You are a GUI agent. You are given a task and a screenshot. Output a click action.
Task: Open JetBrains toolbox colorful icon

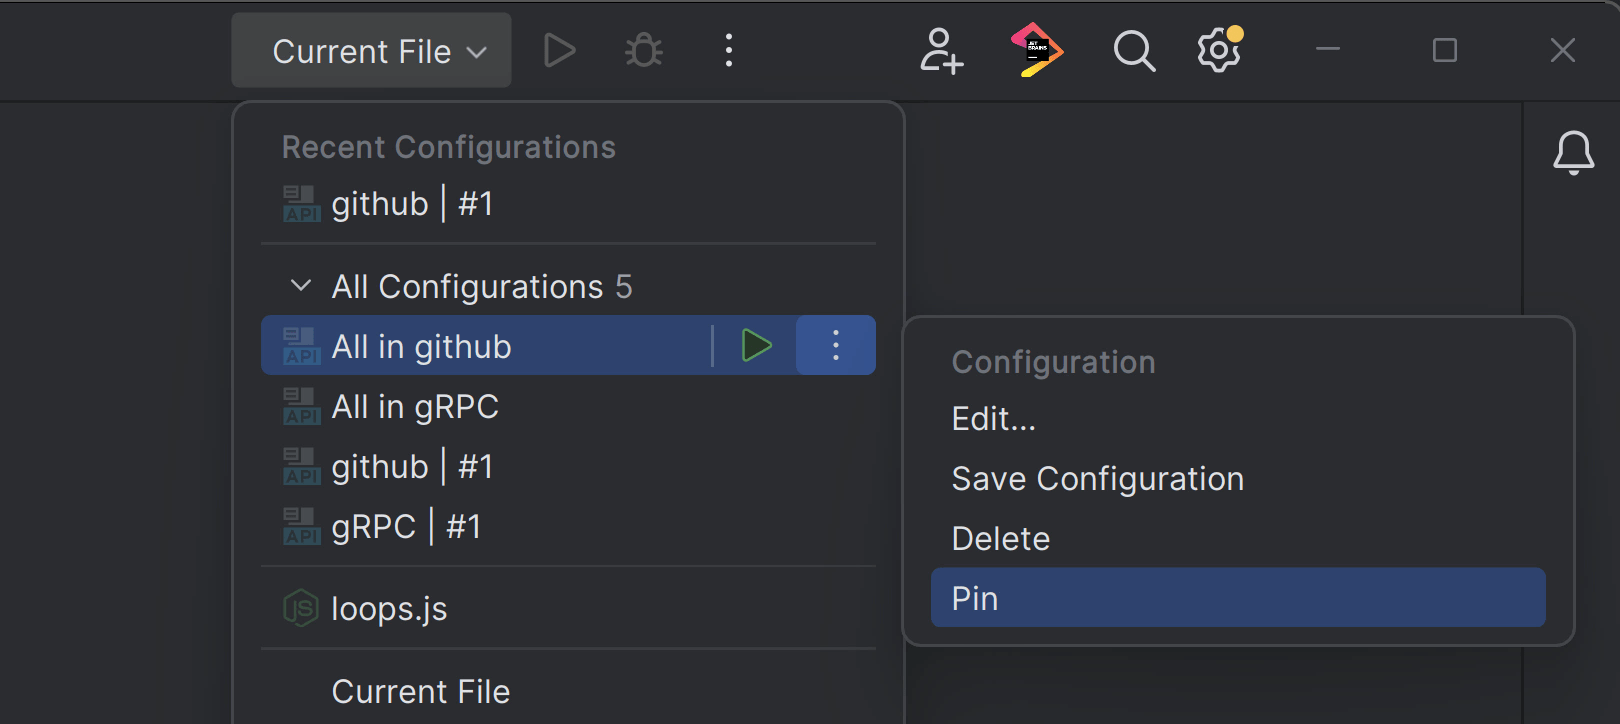click(1036, 50)
